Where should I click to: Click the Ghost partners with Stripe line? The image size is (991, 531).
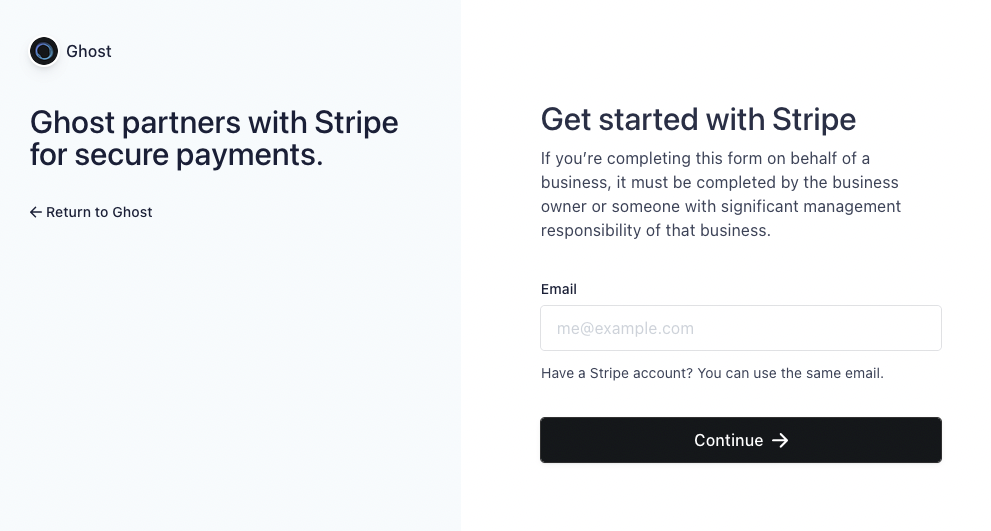(x=214, y=122)
